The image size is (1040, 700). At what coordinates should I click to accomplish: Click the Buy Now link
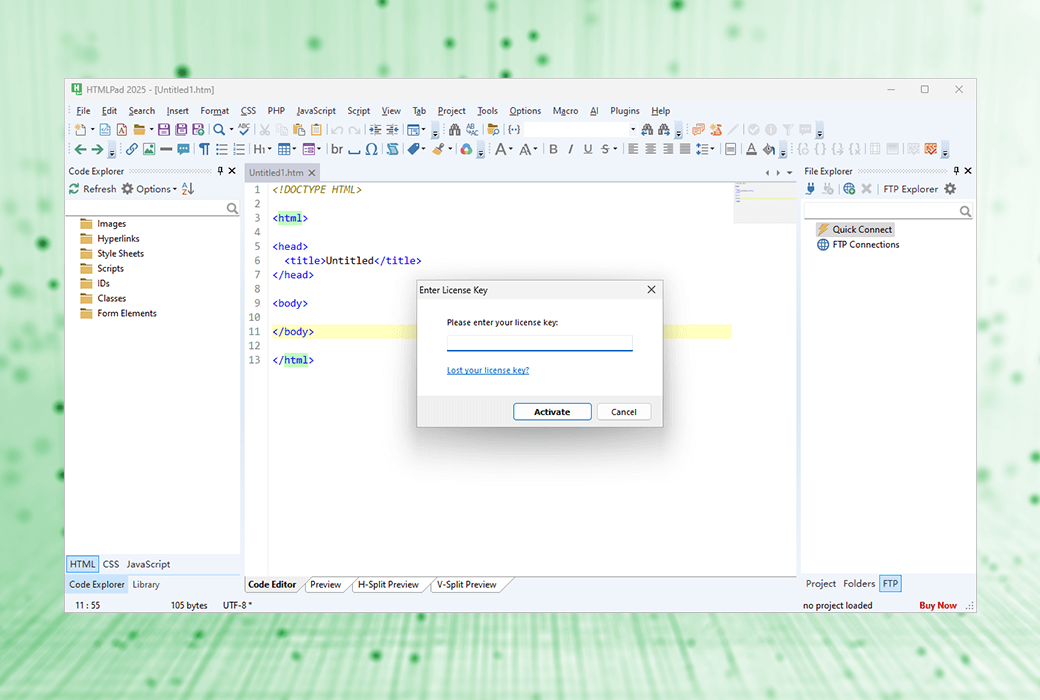938,605
